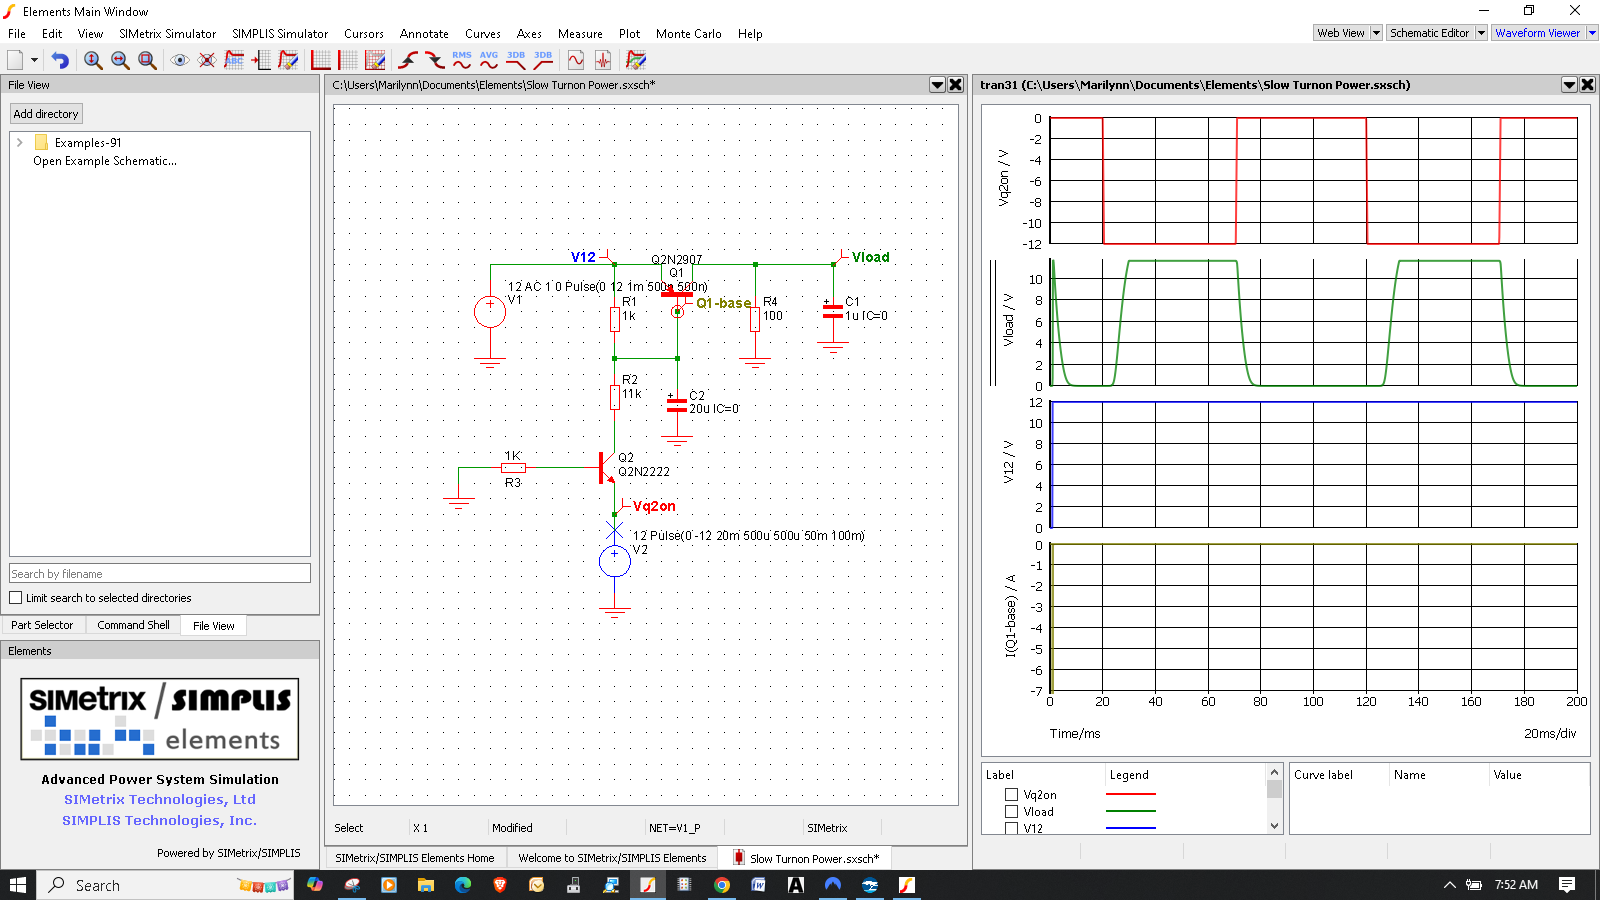Screen dimensions: 1600x900
Task: Open the File menu
Action: click(17, 33)
